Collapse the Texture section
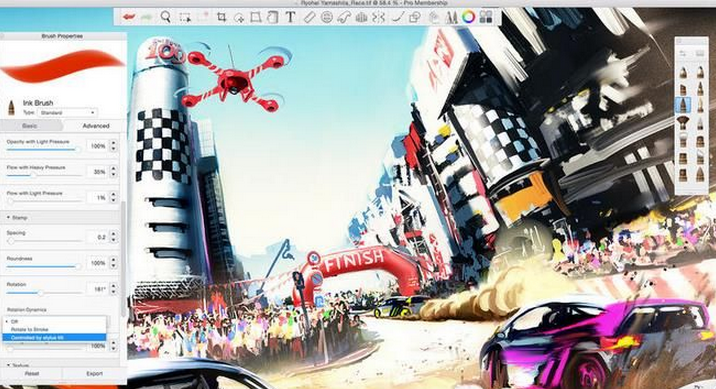Image resolution: width=716 pixels, height=389 pixels. pos(8,365)
